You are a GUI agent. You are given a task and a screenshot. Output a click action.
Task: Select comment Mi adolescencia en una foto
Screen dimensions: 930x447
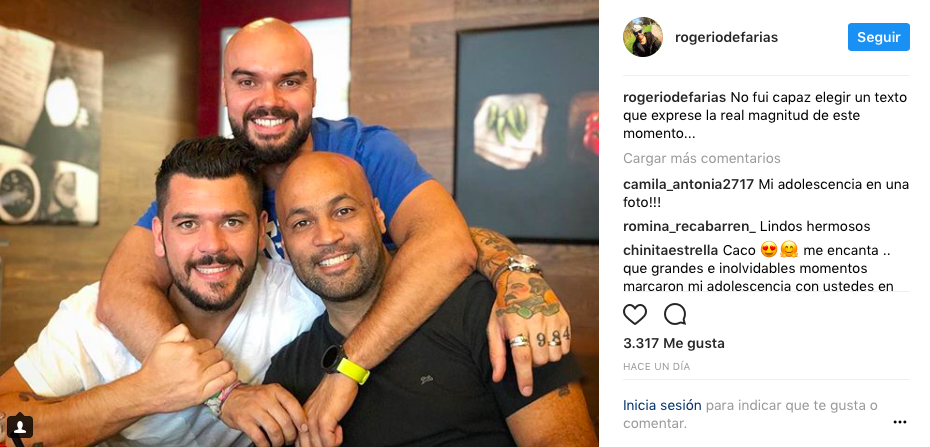[x=766, y=193]
